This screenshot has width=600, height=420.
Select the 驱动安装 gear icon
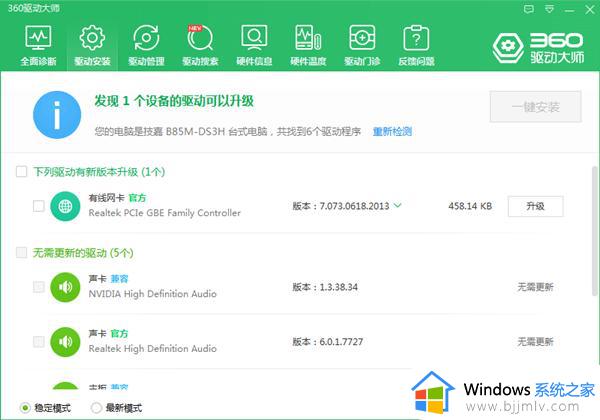coord(92,37)
